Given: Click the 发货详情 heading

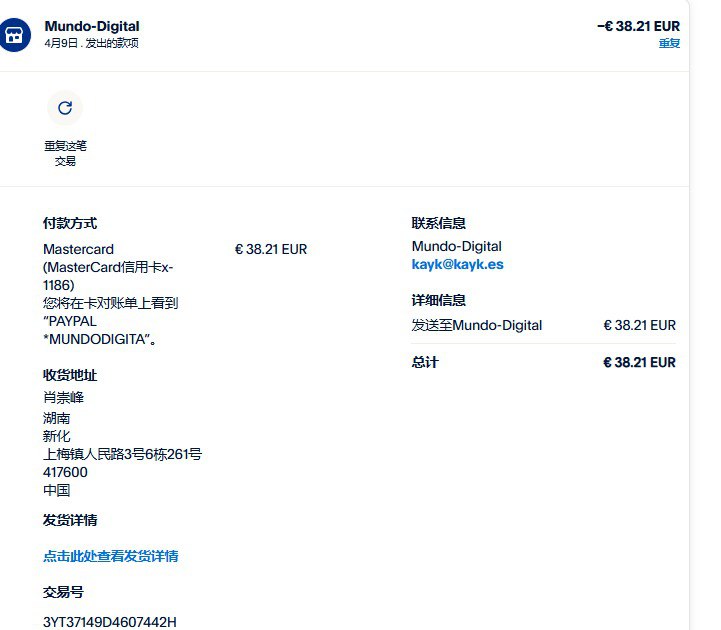Looking at the screenshot, I should pos(70,520).
